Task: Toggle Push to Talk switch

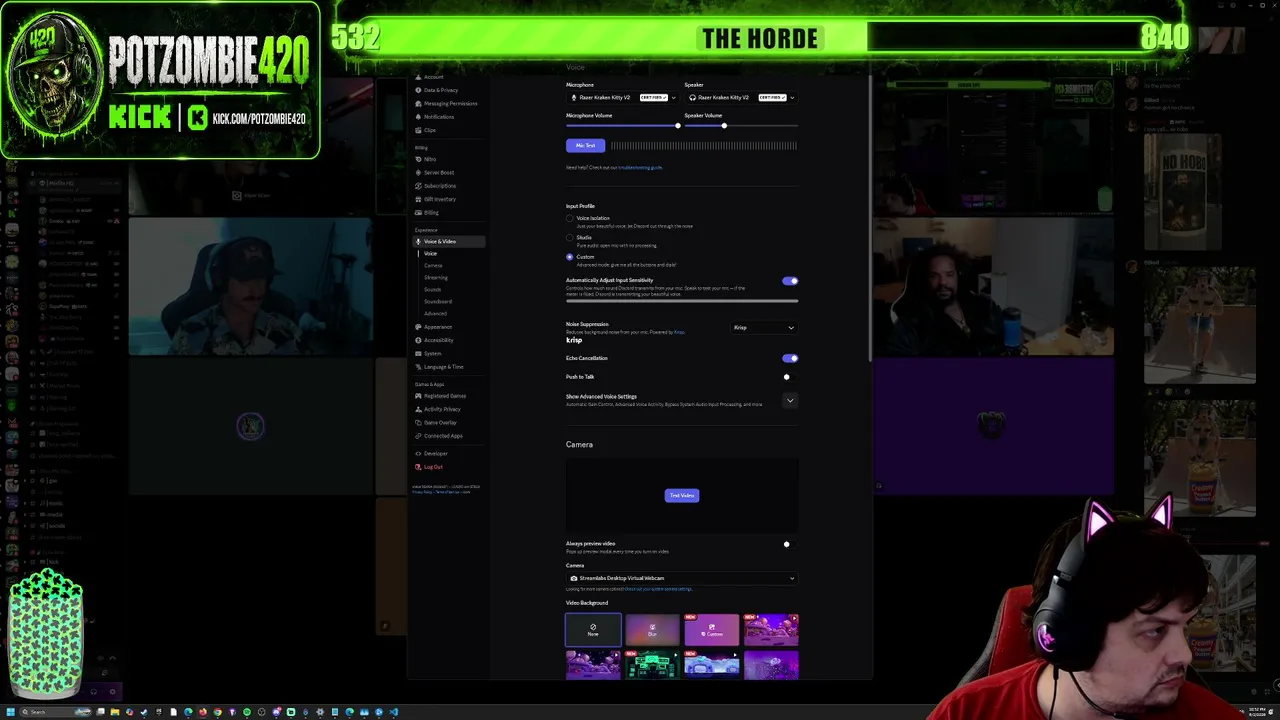Action: (x=789, y=377)
